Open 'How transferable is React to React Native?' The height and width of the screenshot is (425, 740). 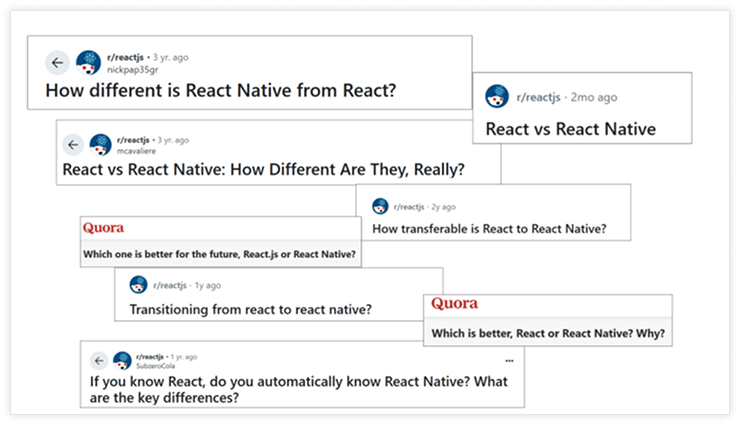click(x=489, y=229)
